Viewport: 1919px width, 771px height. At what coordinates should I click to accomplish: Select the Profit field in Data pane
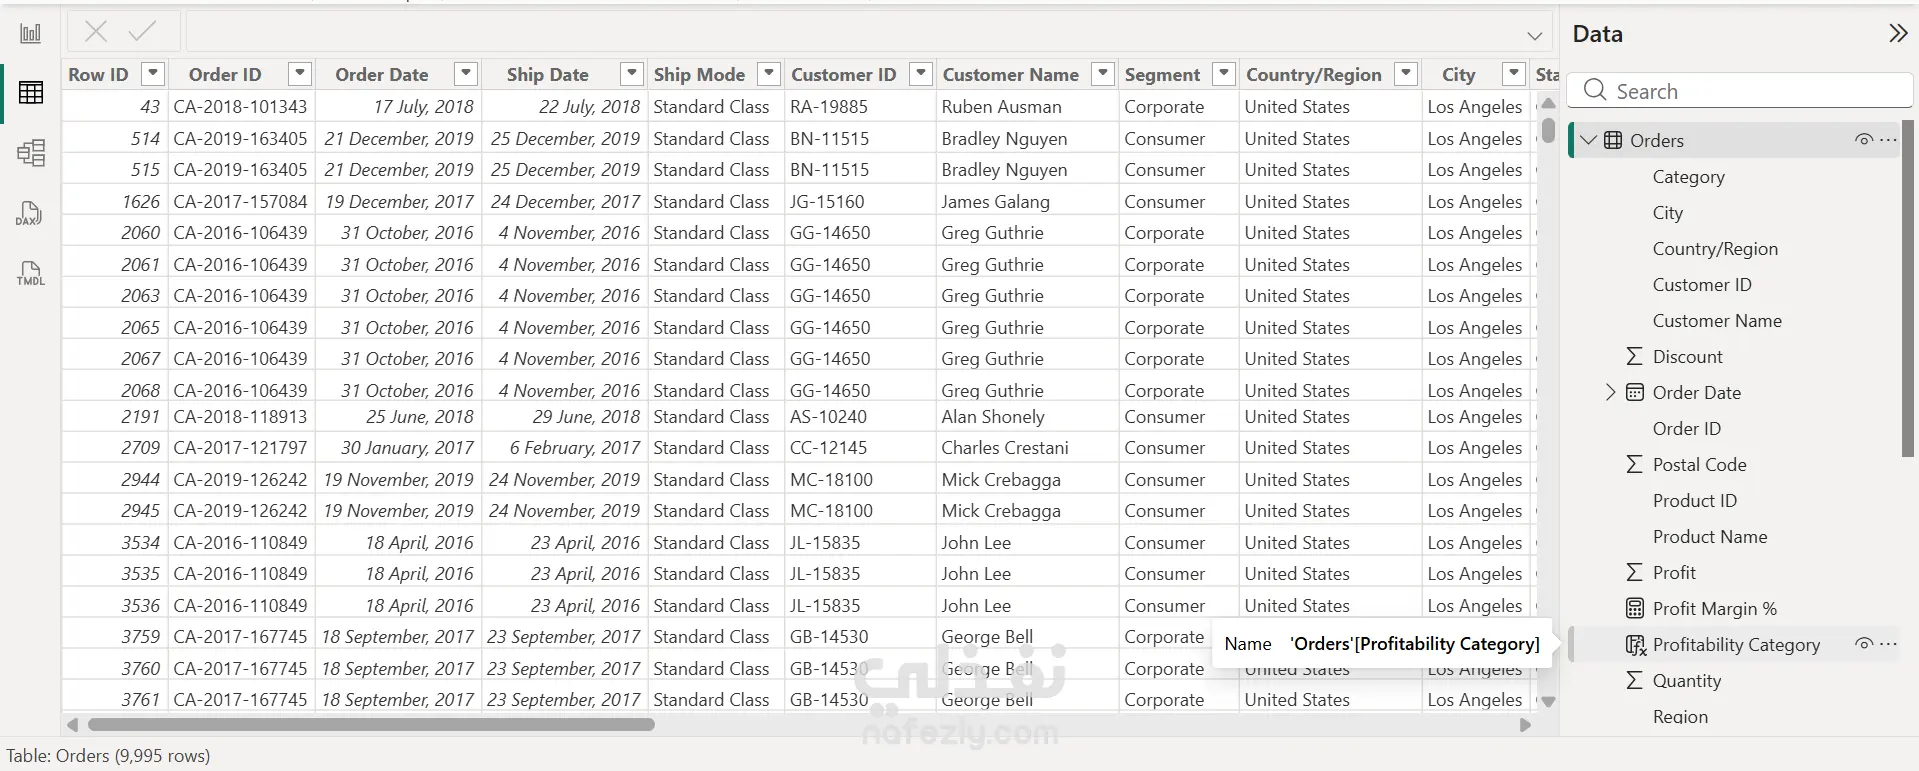tap(1674, 573)
